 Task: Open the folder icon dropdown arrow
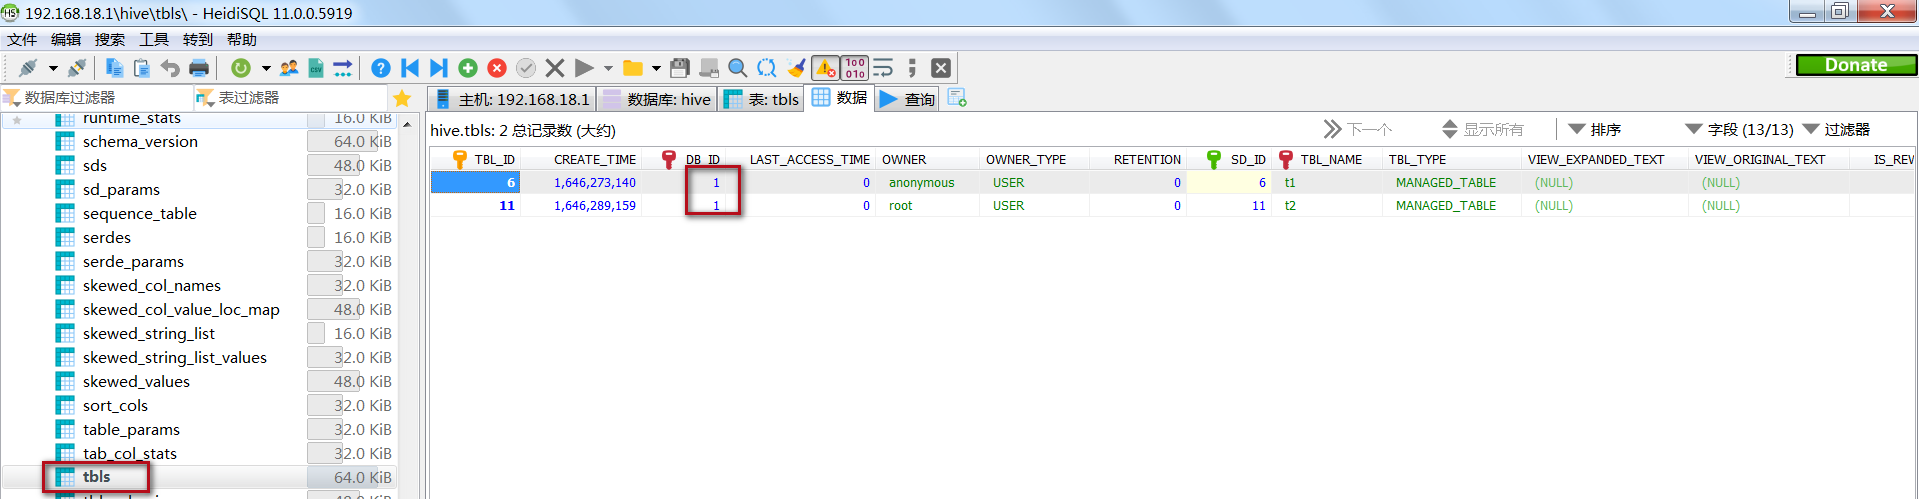click(x=656, y=68)
